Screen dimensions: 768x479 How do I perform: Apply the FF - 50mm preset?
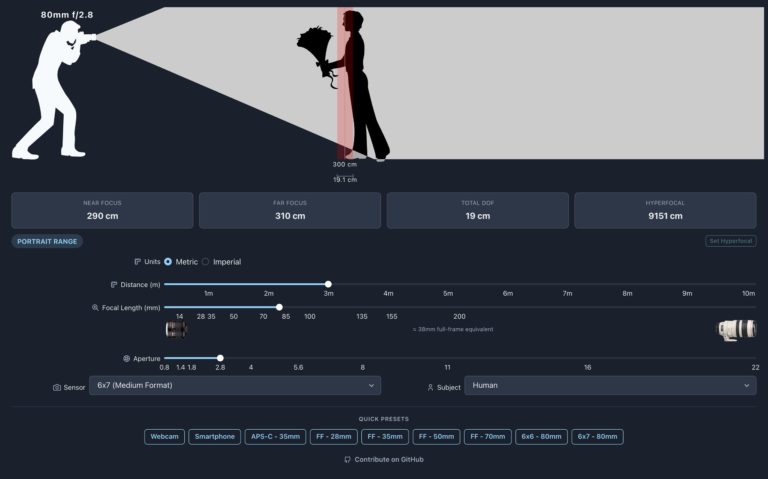(436, 436)
